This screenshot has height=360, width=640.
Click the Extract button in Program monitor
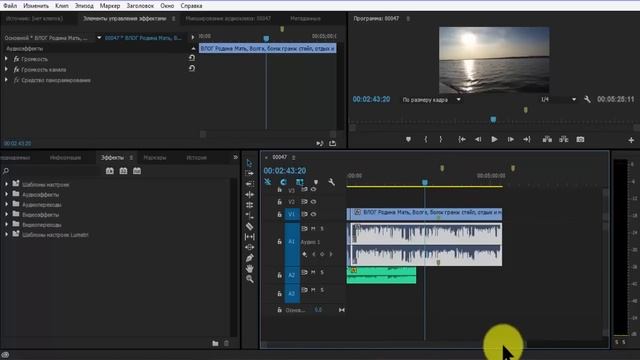[x=563, y=140]
